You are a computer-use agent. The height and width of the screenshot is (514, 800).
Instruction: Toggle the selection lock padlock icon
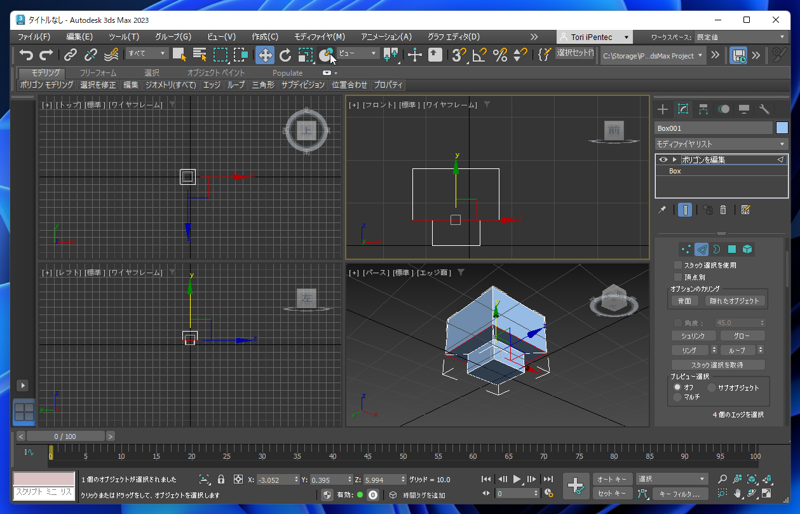(x=221, y=479)
